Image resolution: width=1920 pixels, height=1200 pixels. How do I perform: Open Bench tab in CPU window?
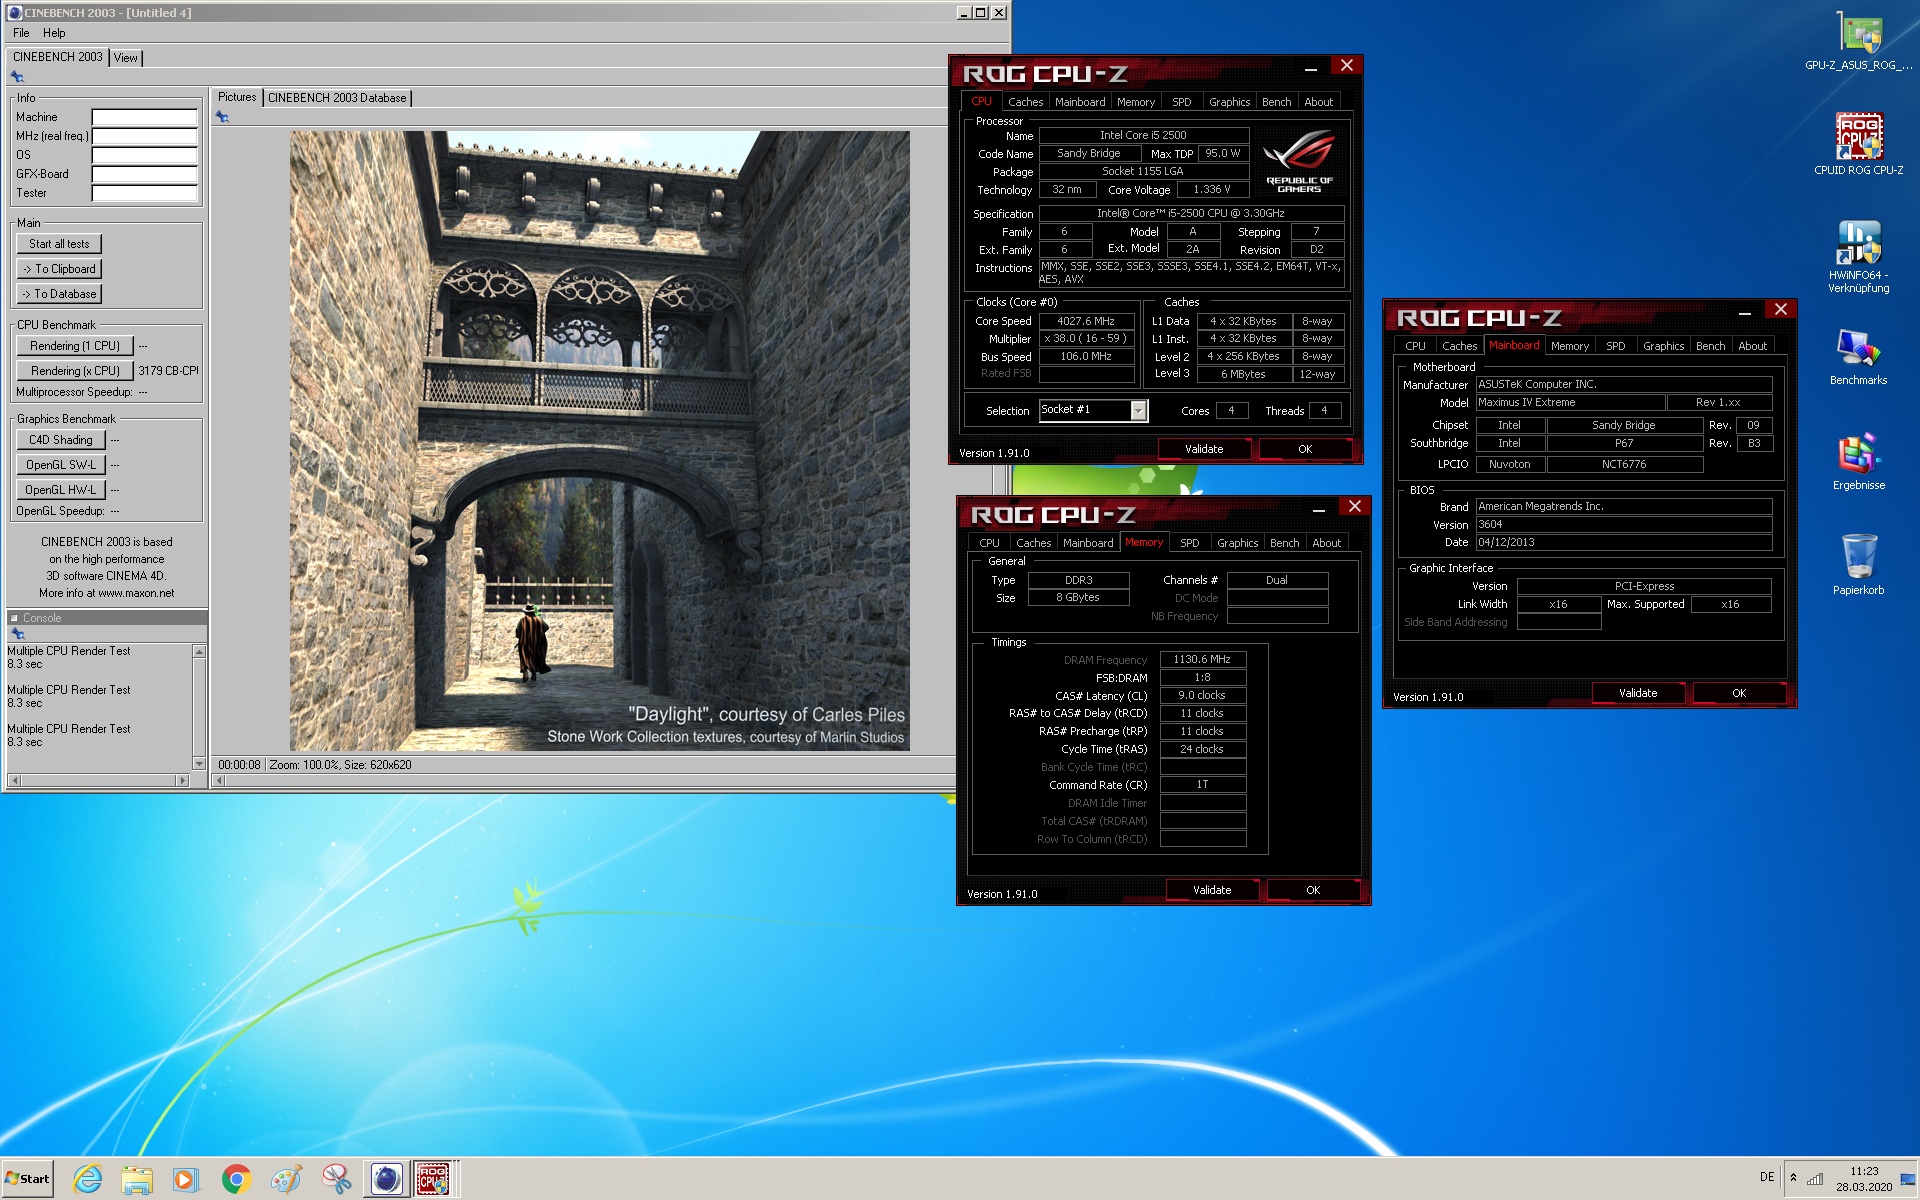click(1276, 102)
